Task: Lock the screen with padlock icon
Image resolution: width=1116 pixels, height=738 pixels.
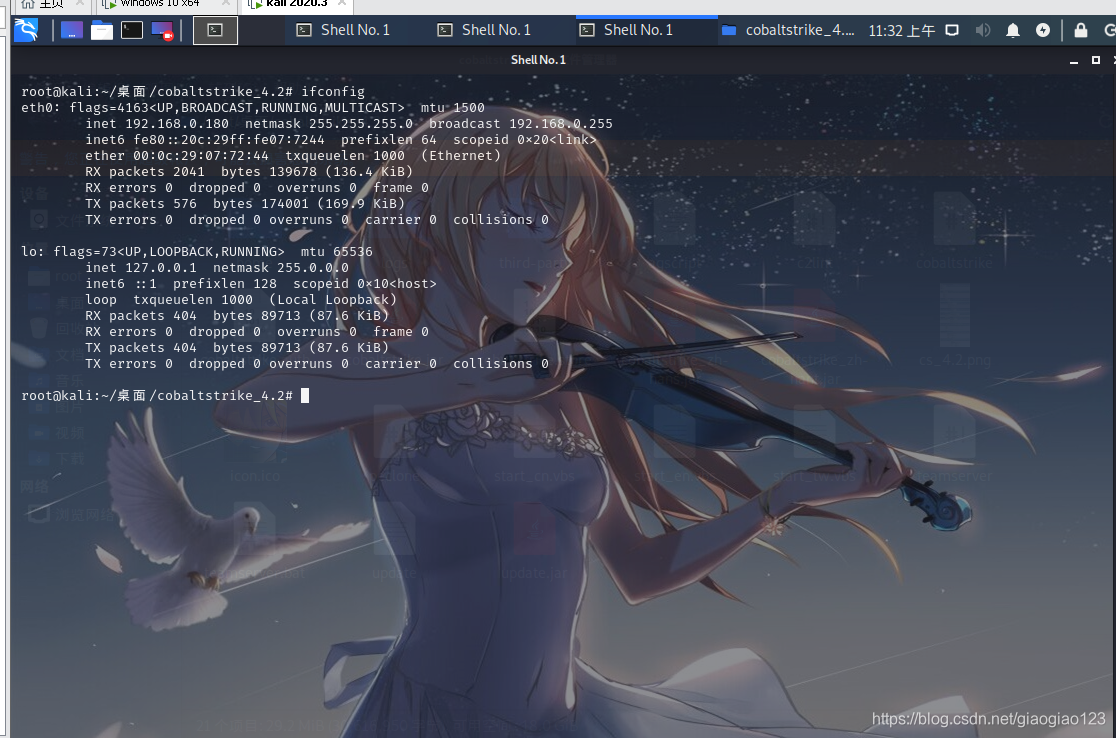Action: tap(1080, 30)
